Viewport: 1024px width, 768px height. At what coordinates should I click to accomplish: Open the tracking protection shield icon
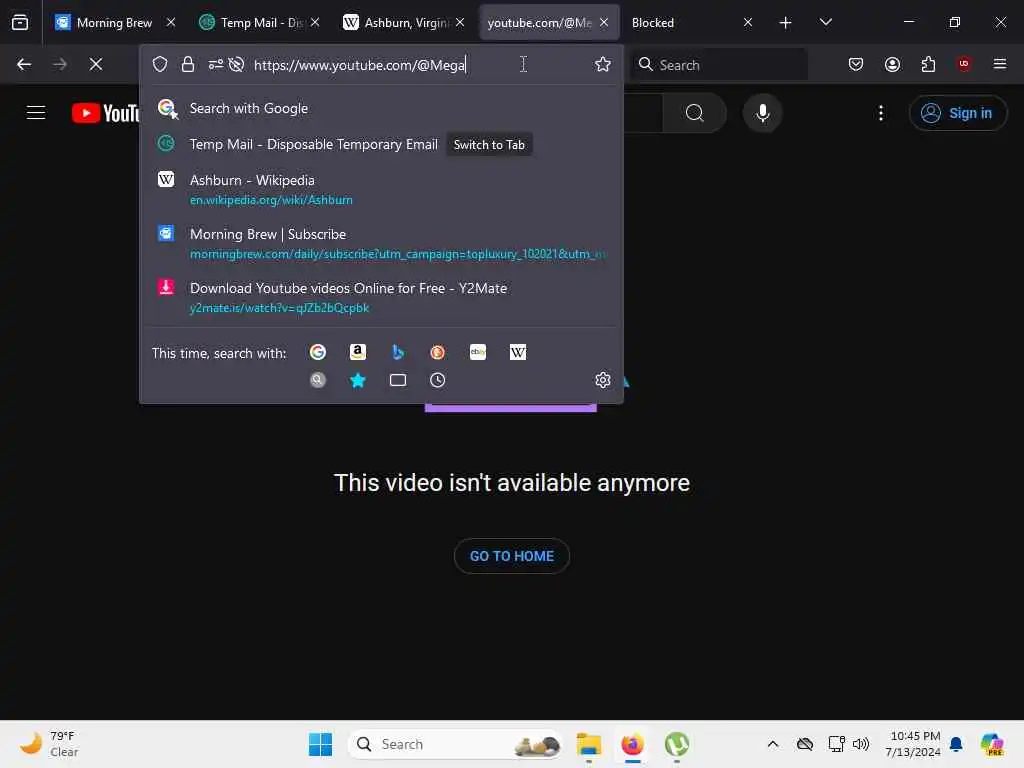click(x=160, y=64)
